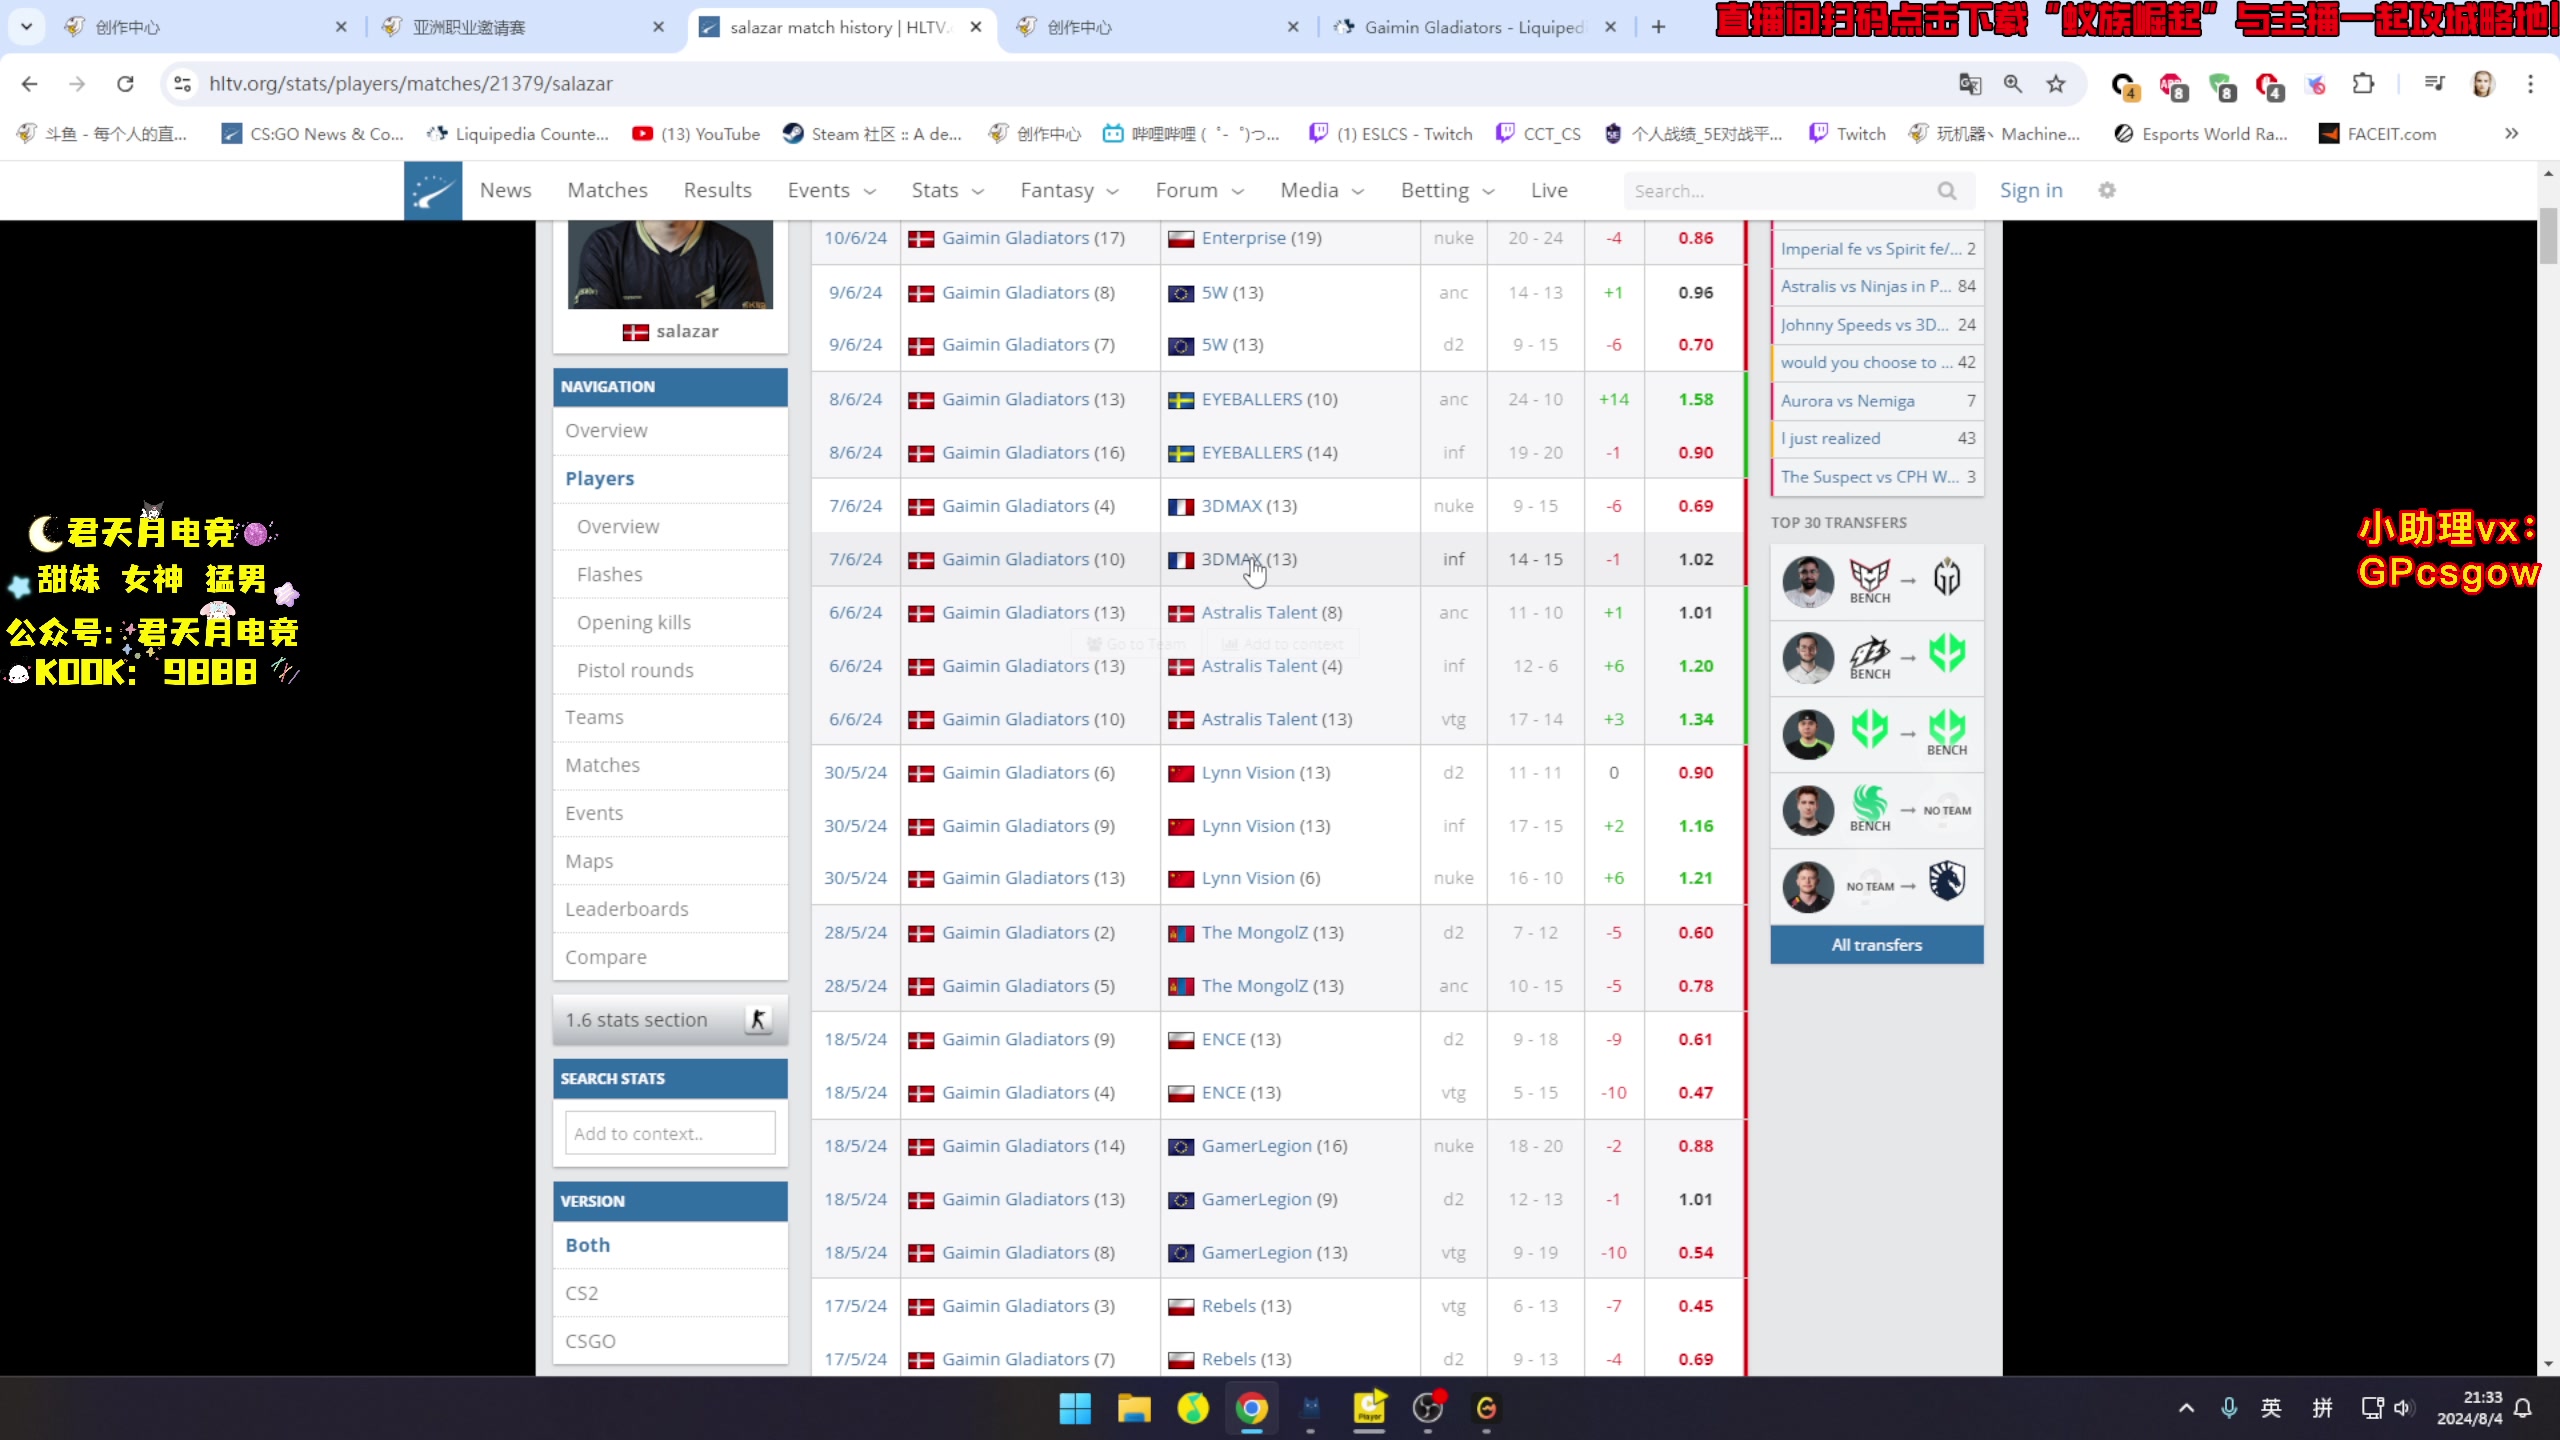
Task: Open the Leaderboards navigation link
Action: point(626,909)
